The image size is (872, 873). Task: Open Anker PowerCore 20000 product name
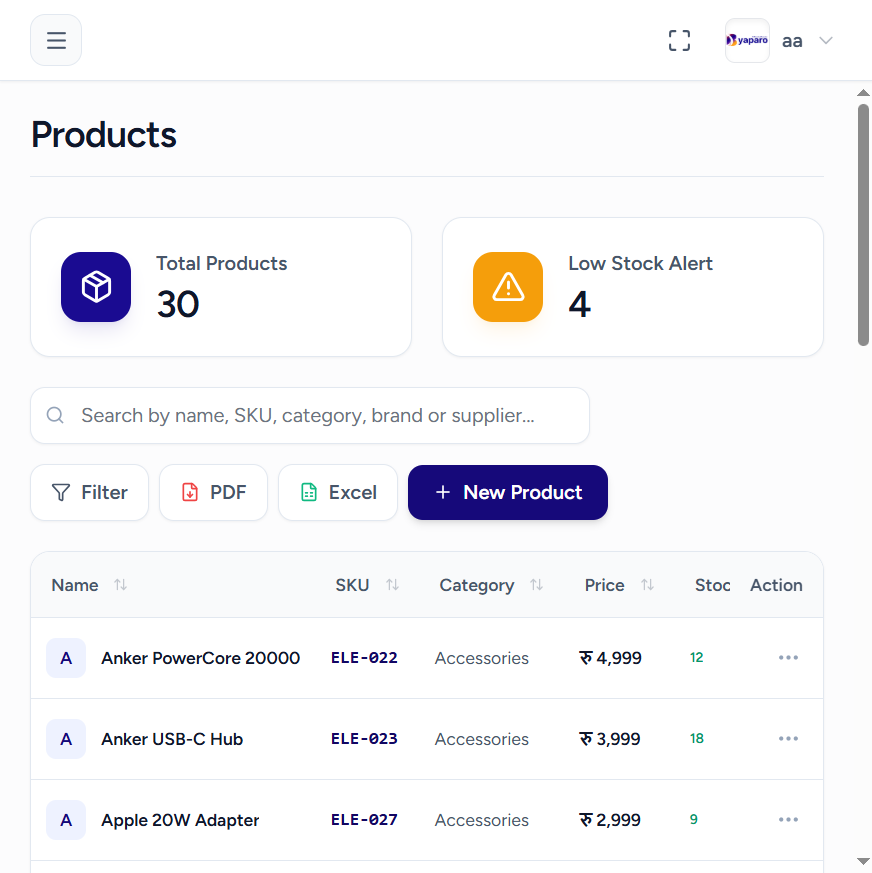[x=200, y=658]
